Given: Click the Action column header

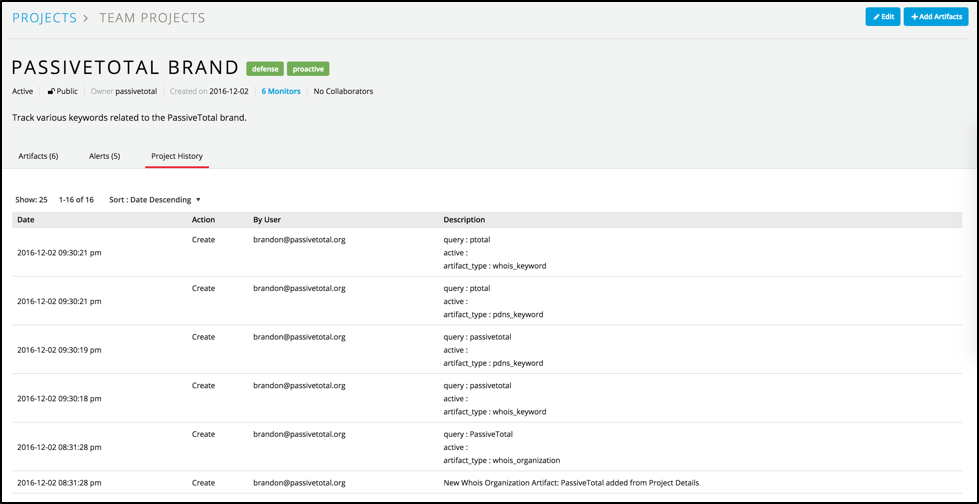Looking at the screenshot, I should (203, 220).
